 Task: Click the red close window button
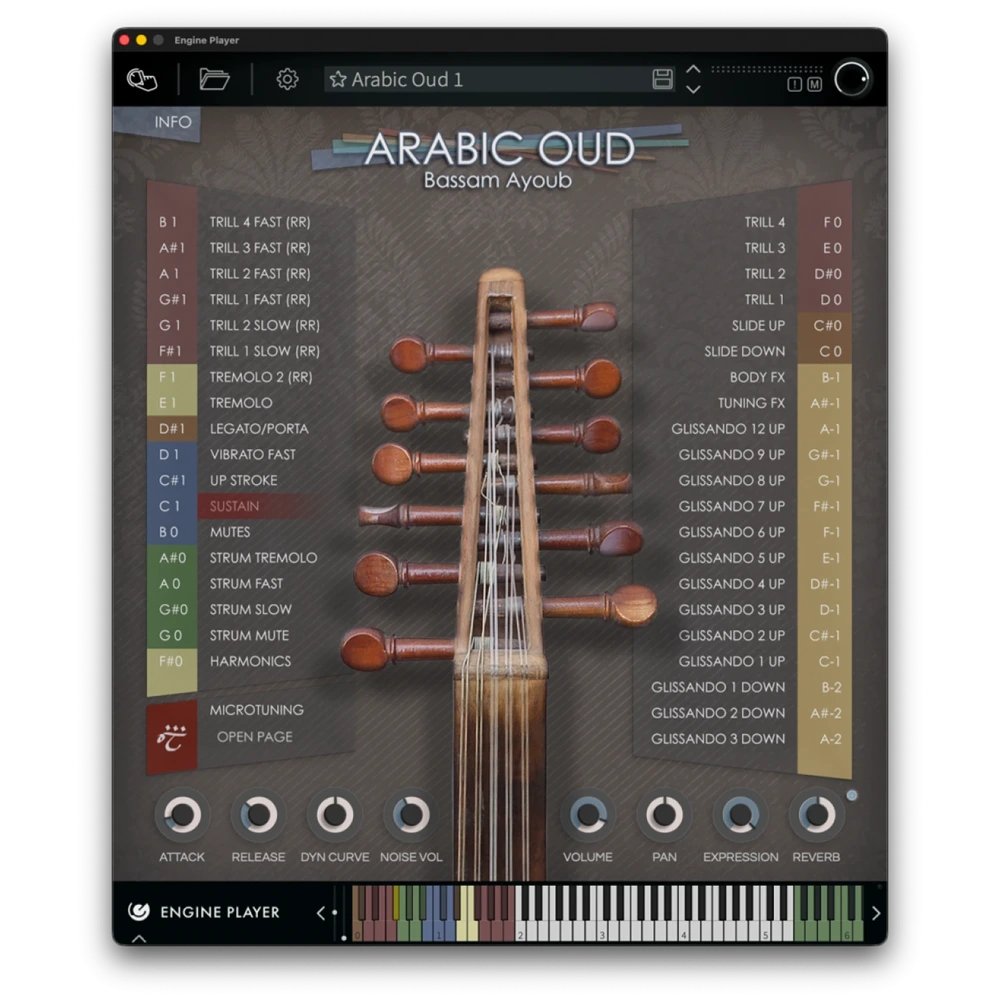point(124,40)
